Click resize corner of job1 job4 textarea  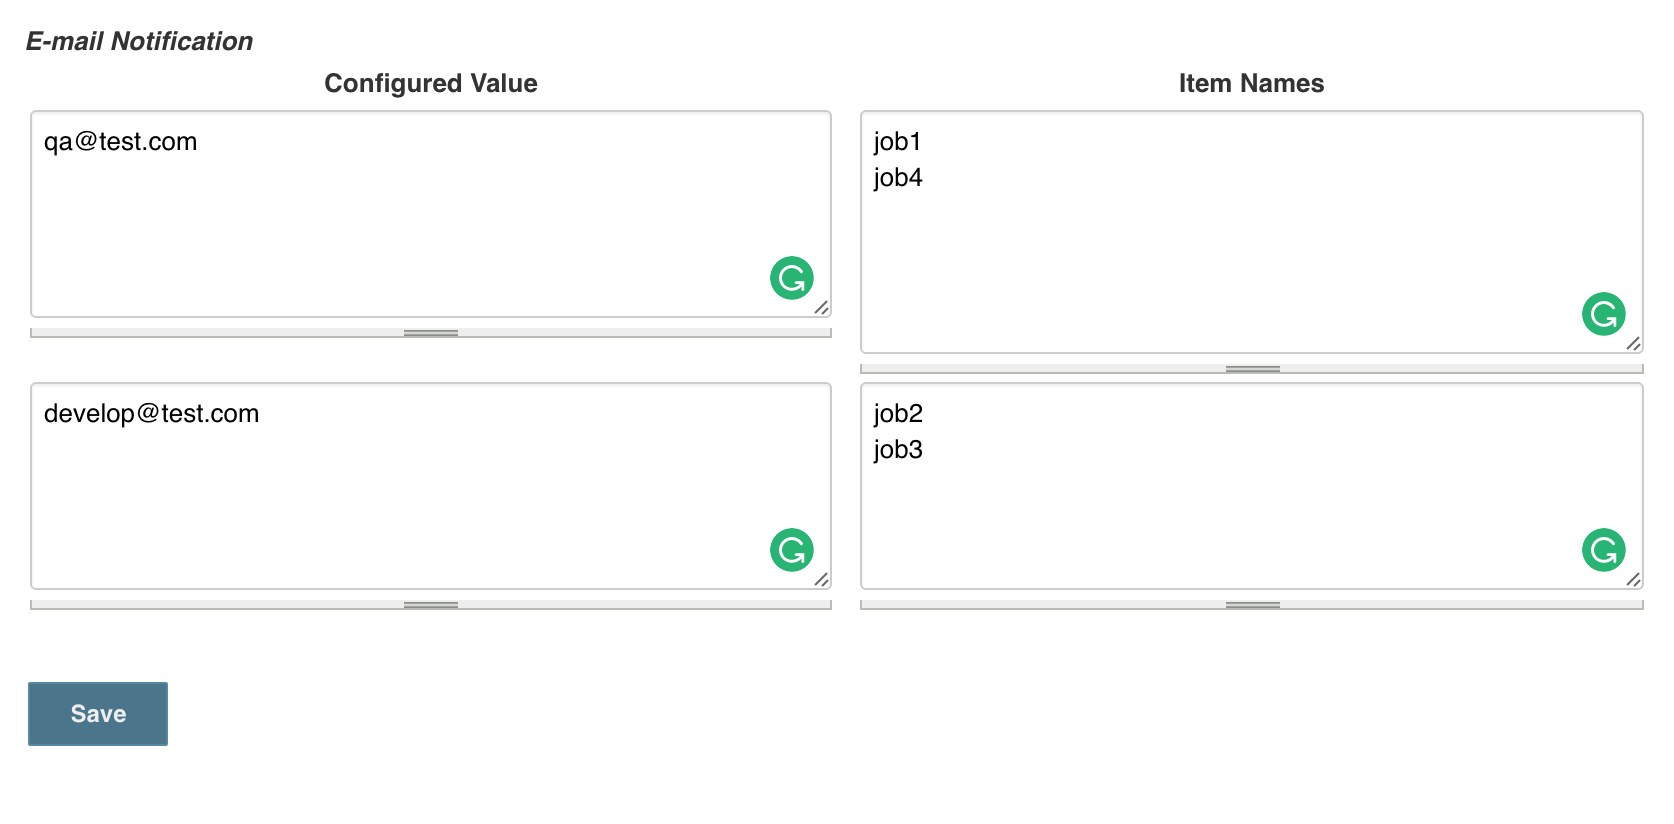(1634, 344)
